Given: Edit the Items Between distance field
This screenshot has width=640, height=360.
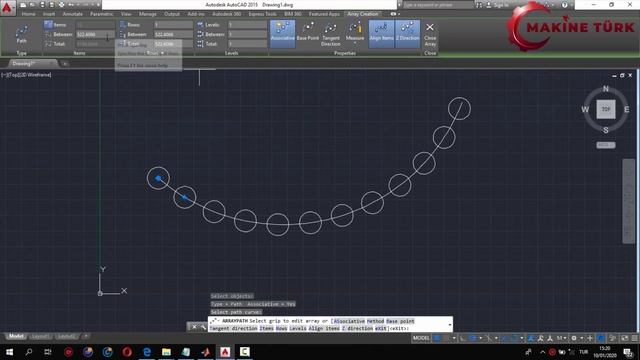Looking at the screenshot, I should [x=95, y=34].
